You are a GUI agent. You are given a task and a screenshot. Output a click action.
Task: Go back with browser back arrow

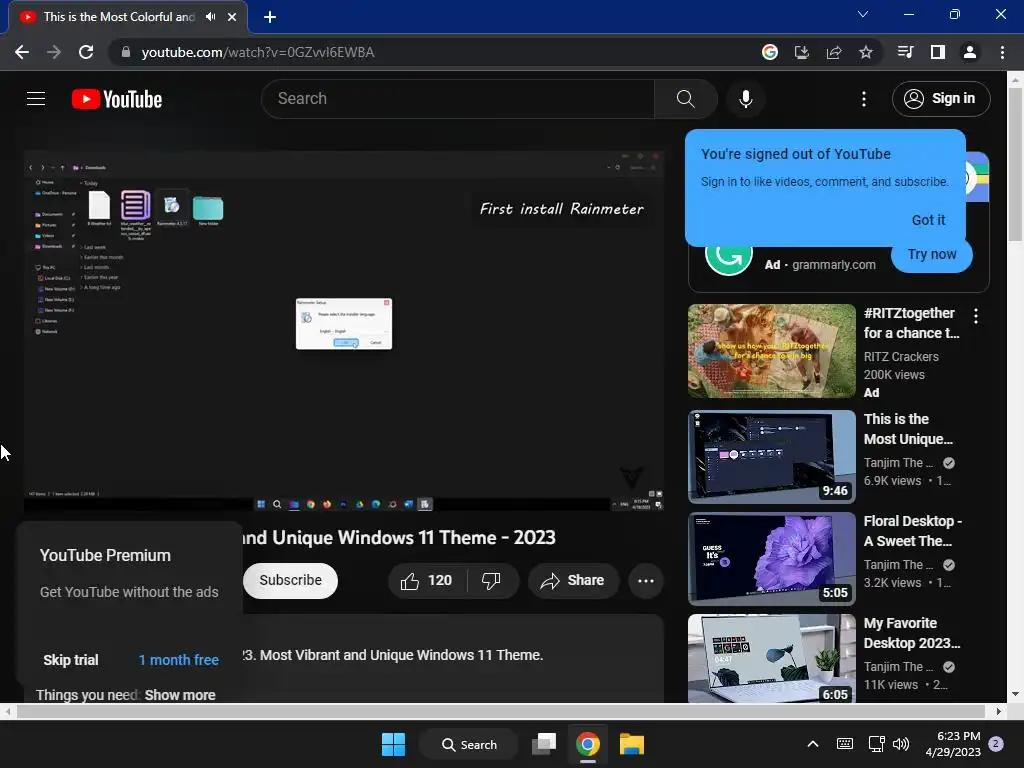click(22, 52)
